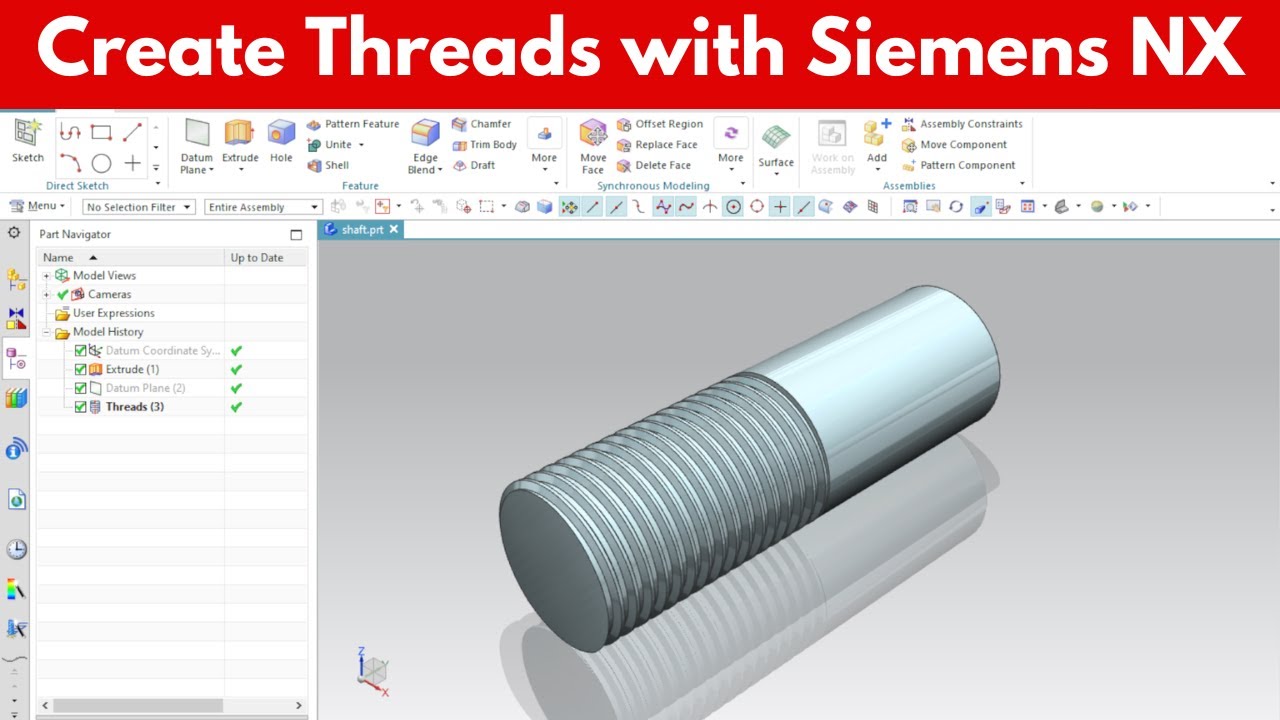Click the Edge Blend icon
1280x720 pixels.
coord(425,134)
